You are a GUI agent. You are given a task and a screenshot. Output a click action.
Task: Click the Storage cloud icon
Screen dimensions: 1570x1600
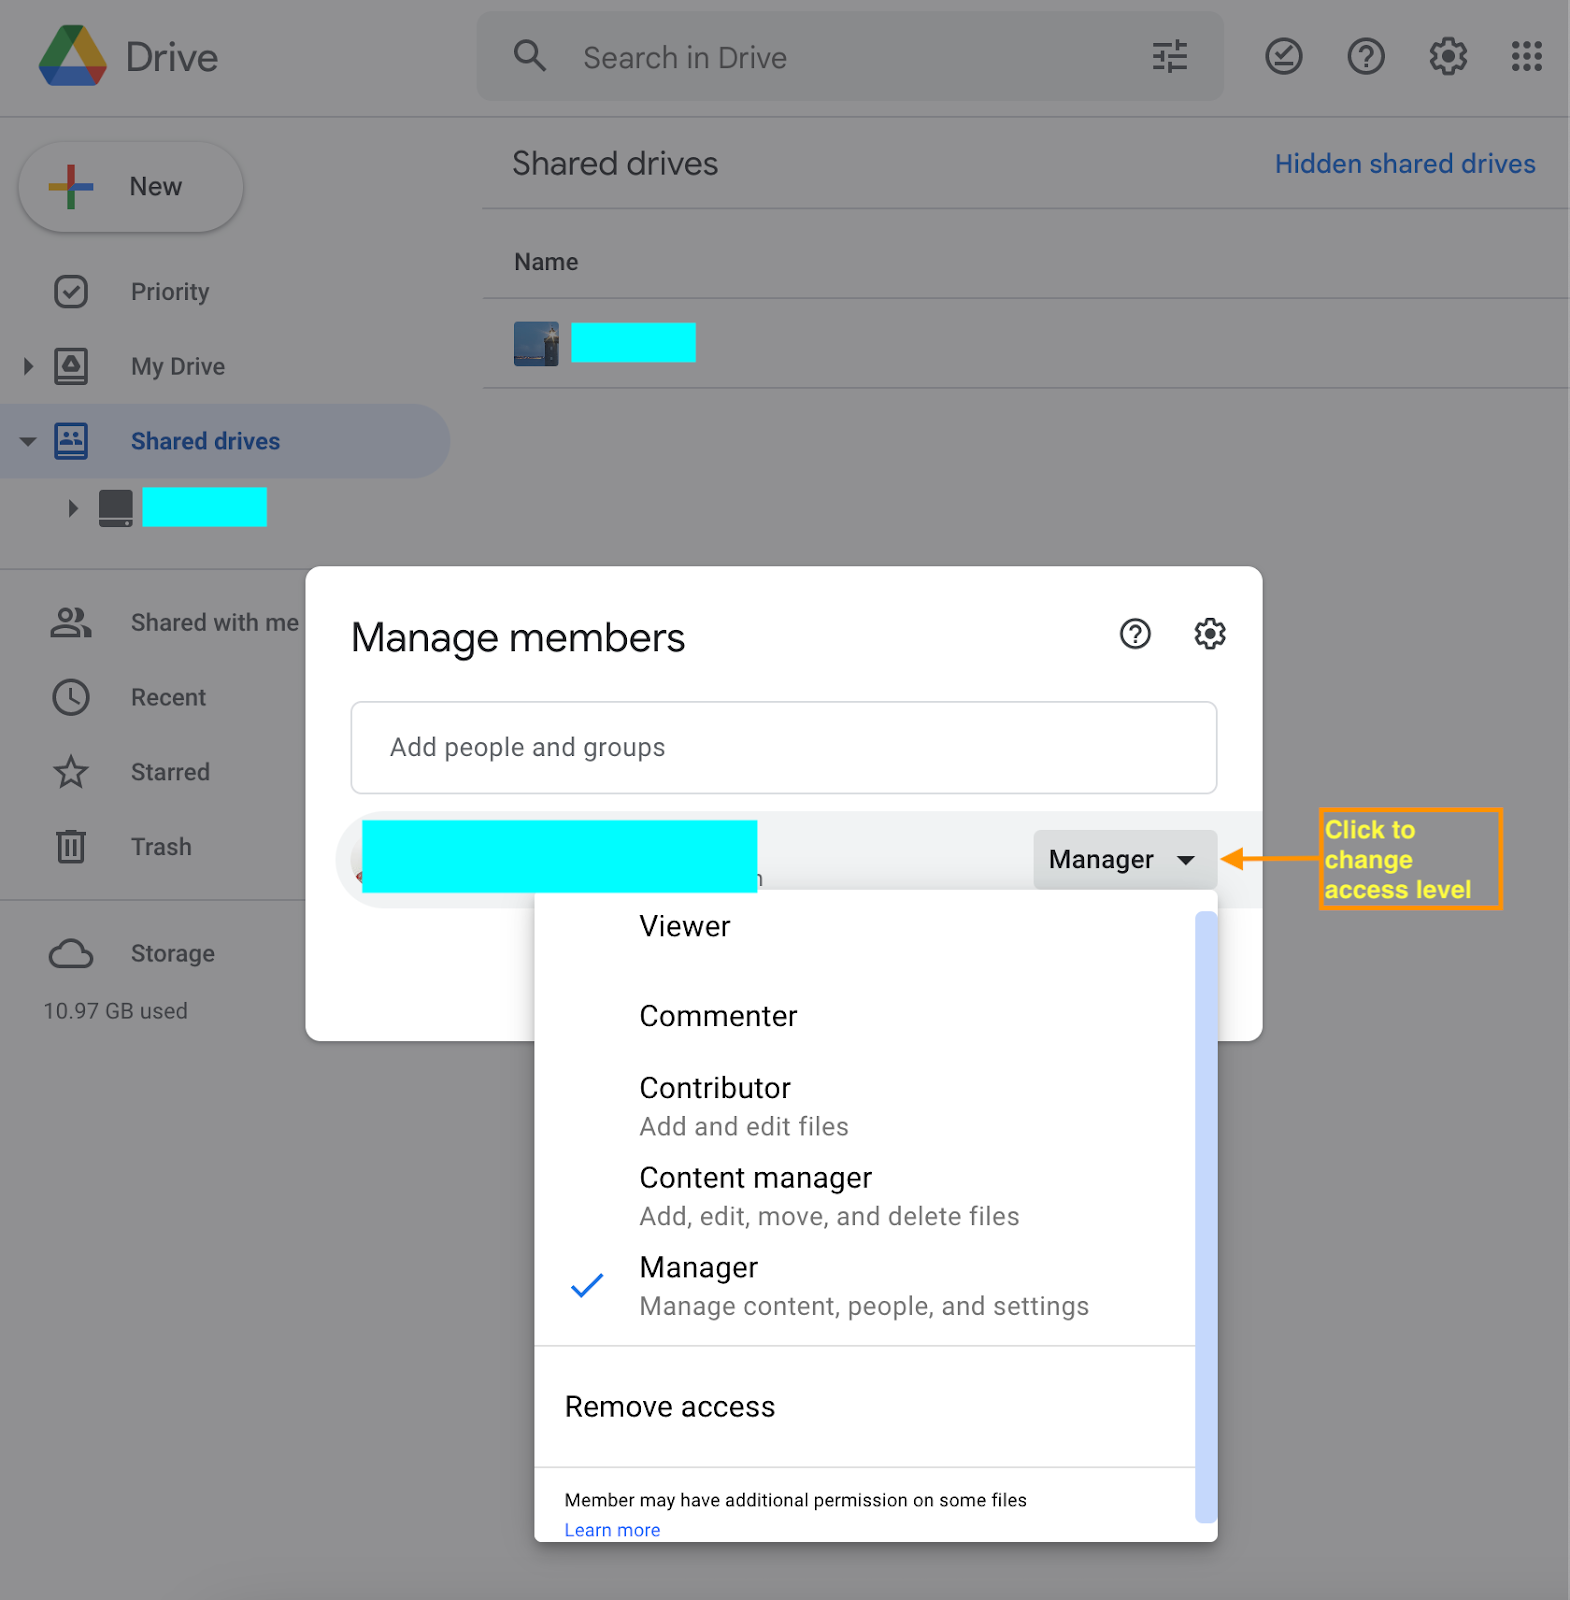click(x=71, y=954)
